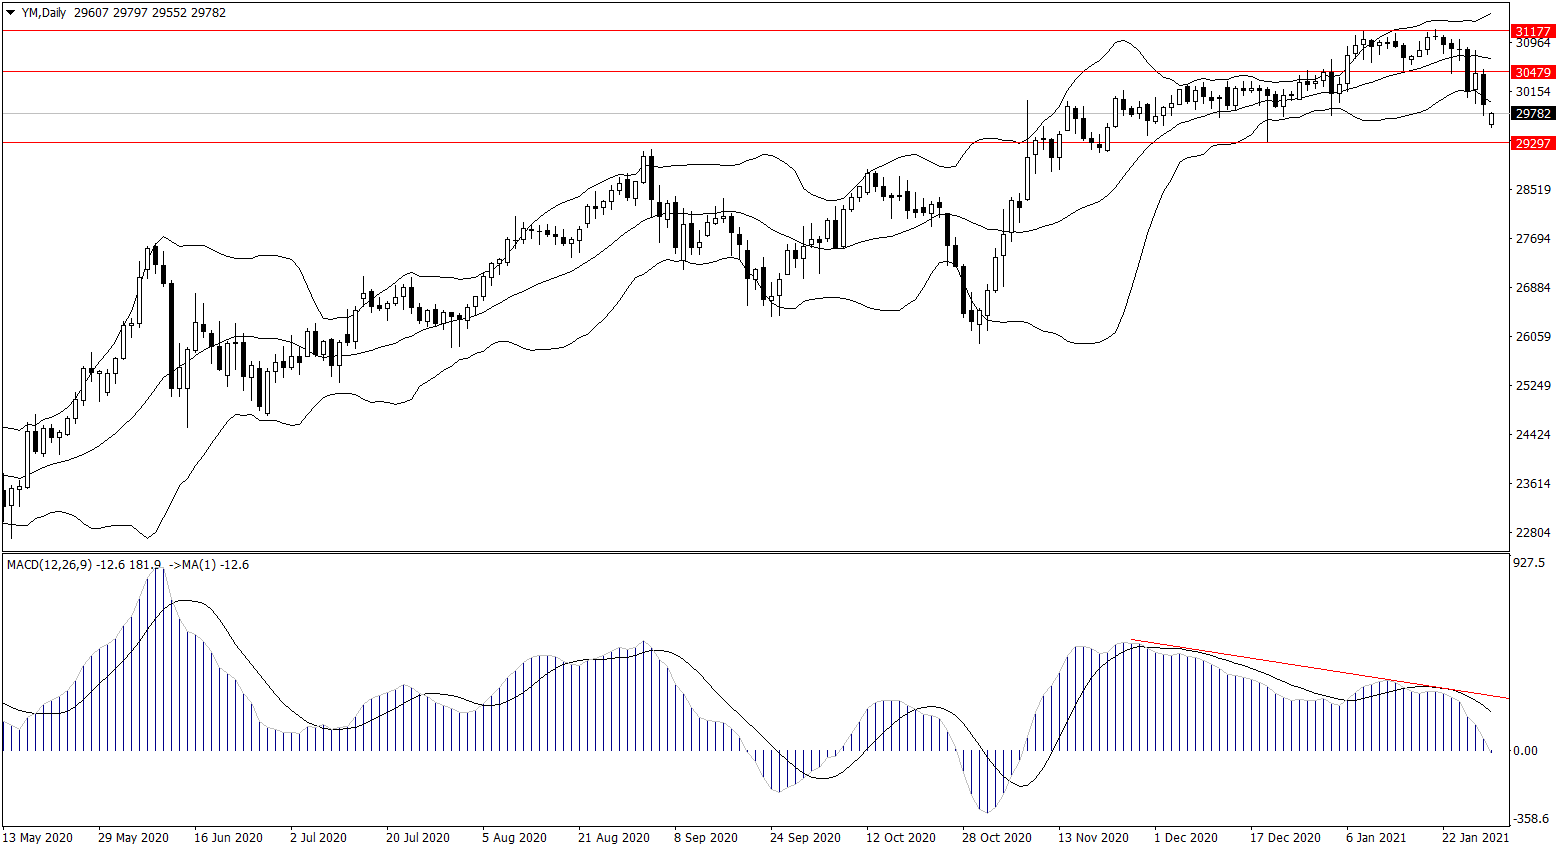Click the 0.00 level on MACD scale
1566x850 pixels.
1525,751
